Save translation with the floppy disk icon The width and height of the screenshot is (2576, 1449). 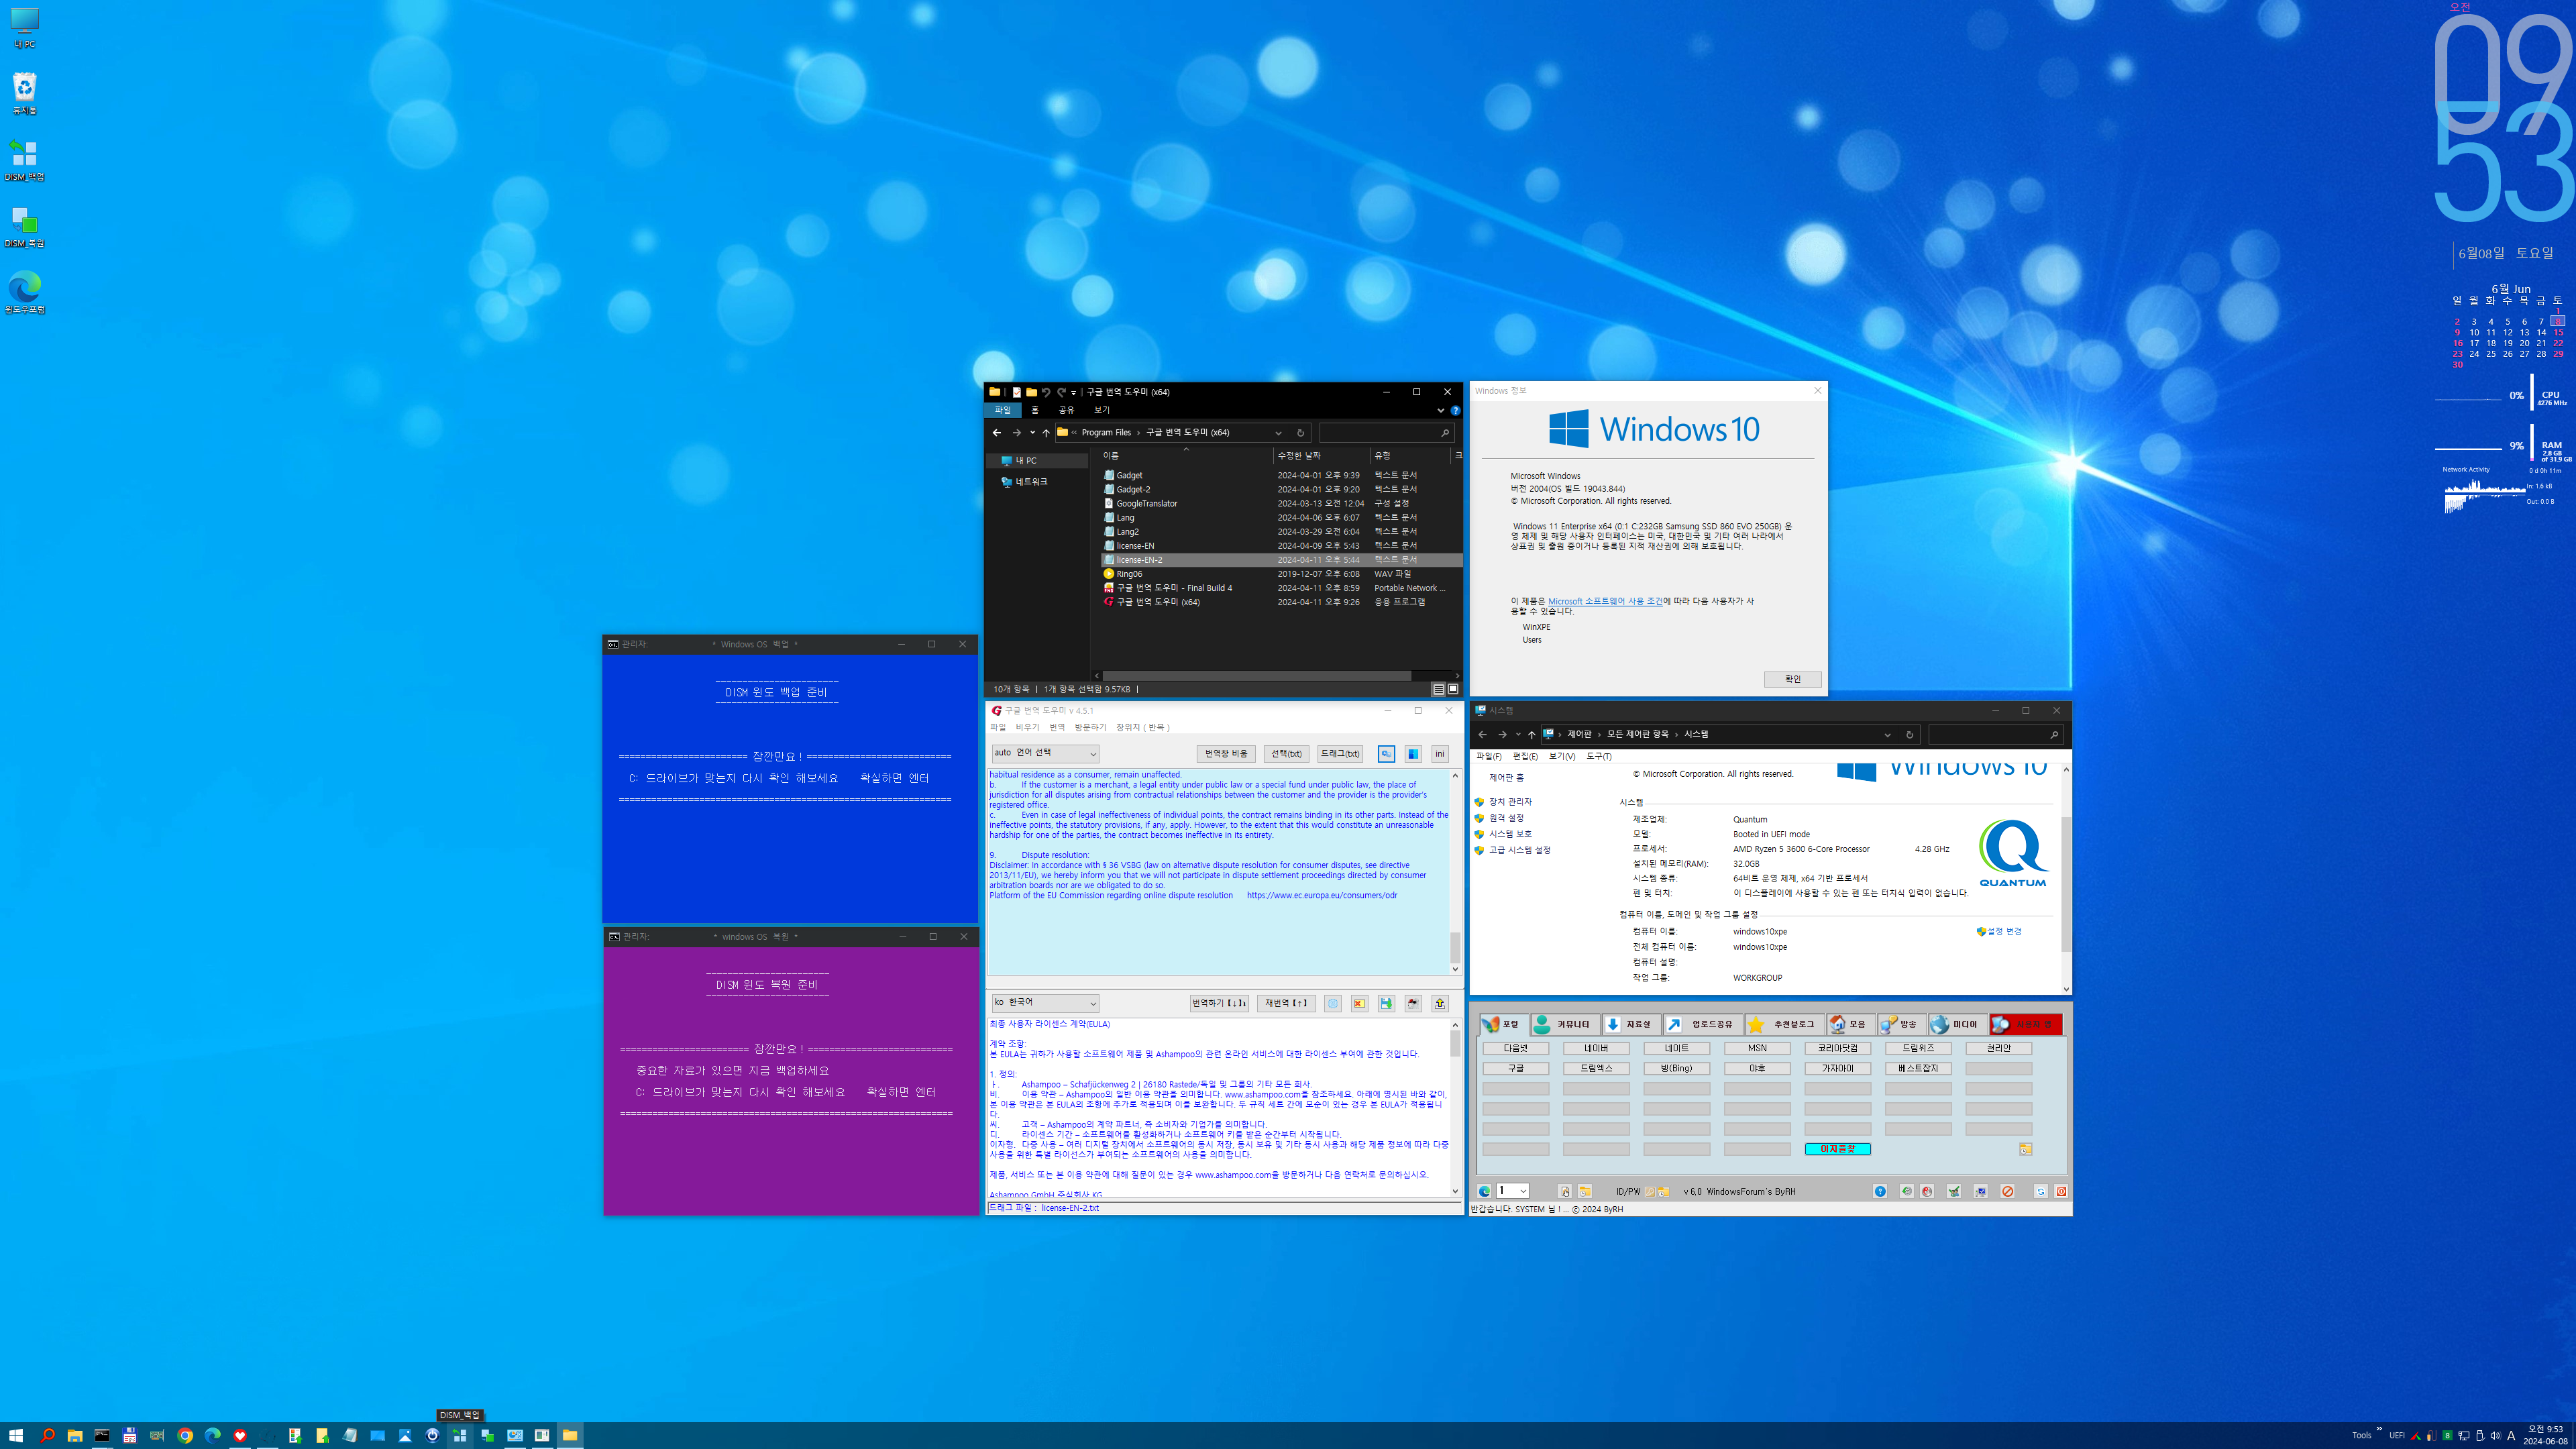pos(1386,1003)
